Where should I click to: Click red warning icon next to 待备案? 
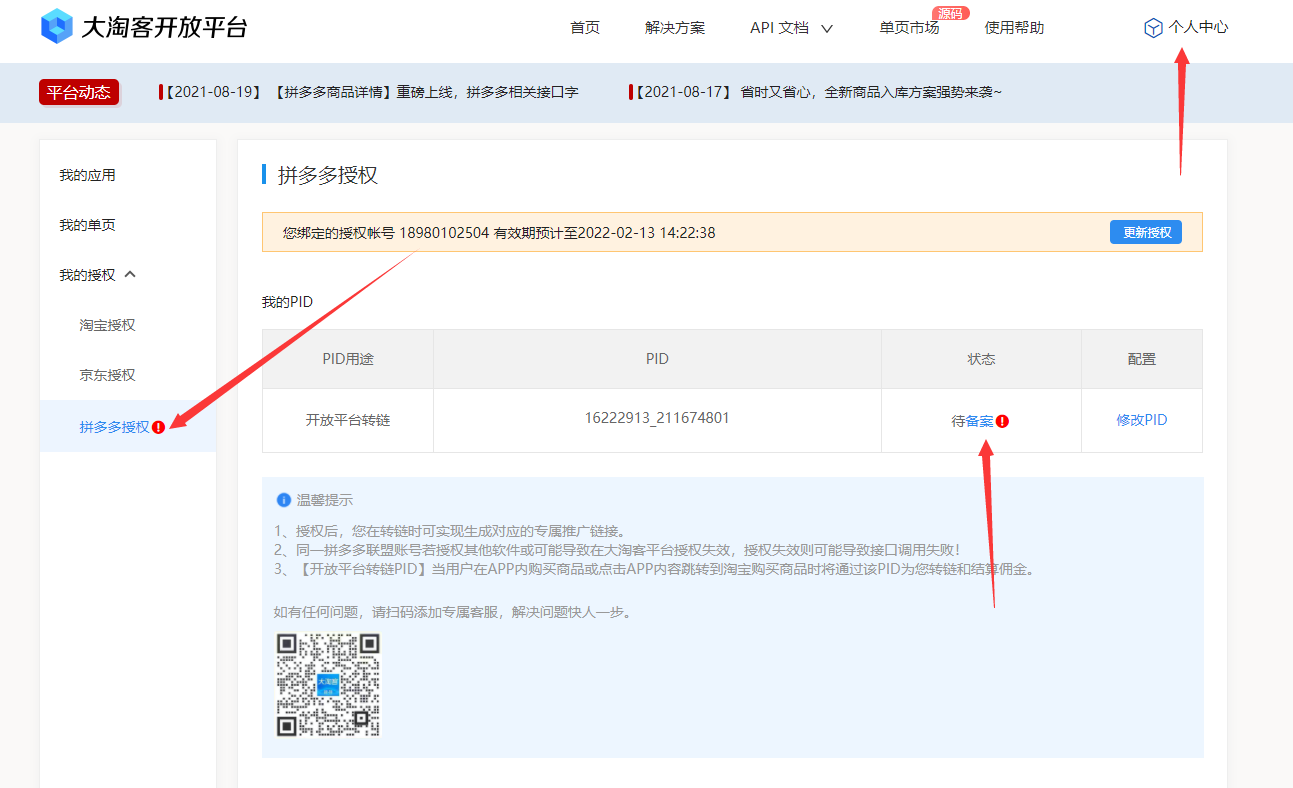pyautogui.click(x=1002, y=421)
